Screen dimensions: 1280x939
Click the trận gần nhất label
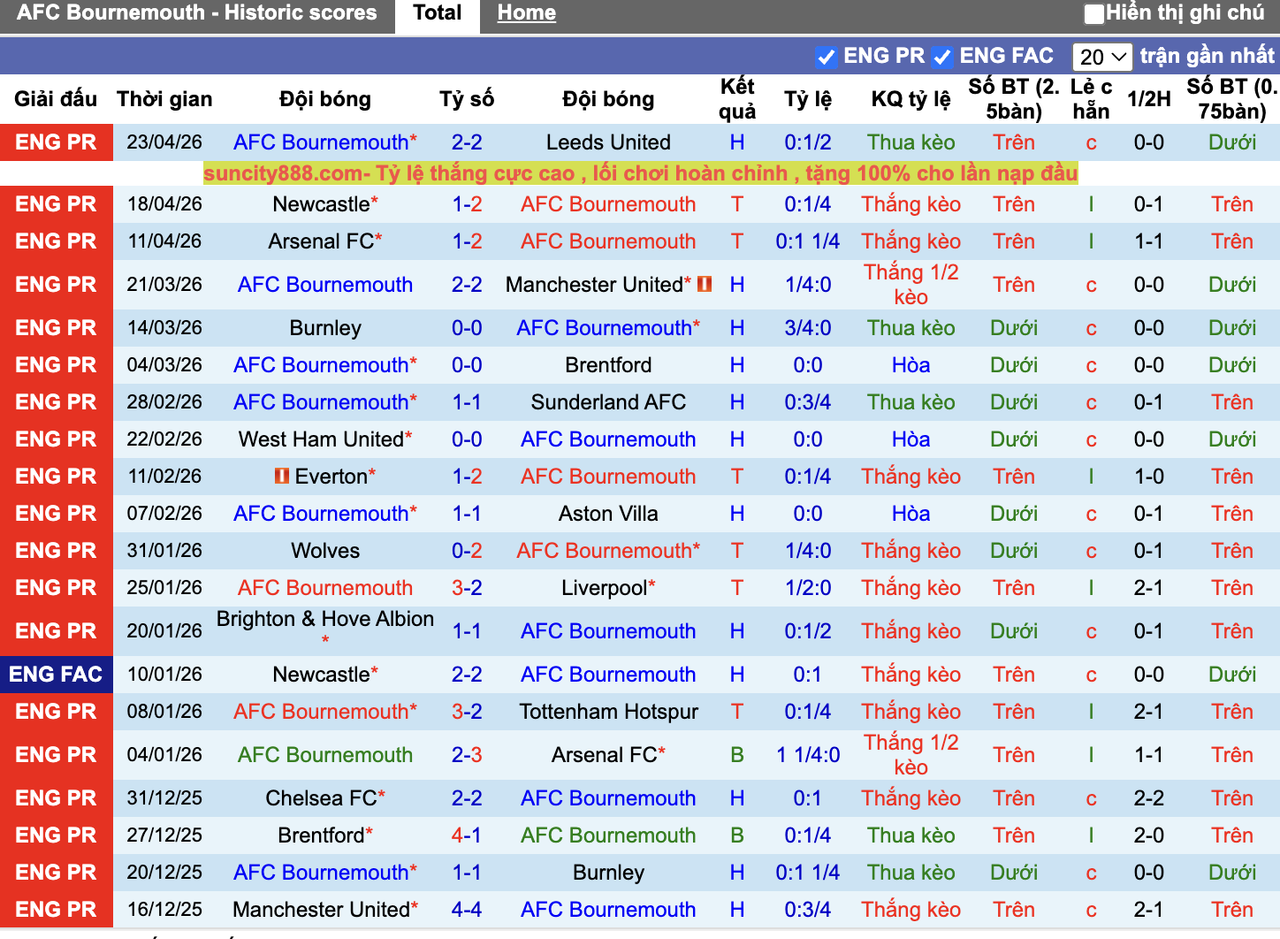click(1207, 56)
